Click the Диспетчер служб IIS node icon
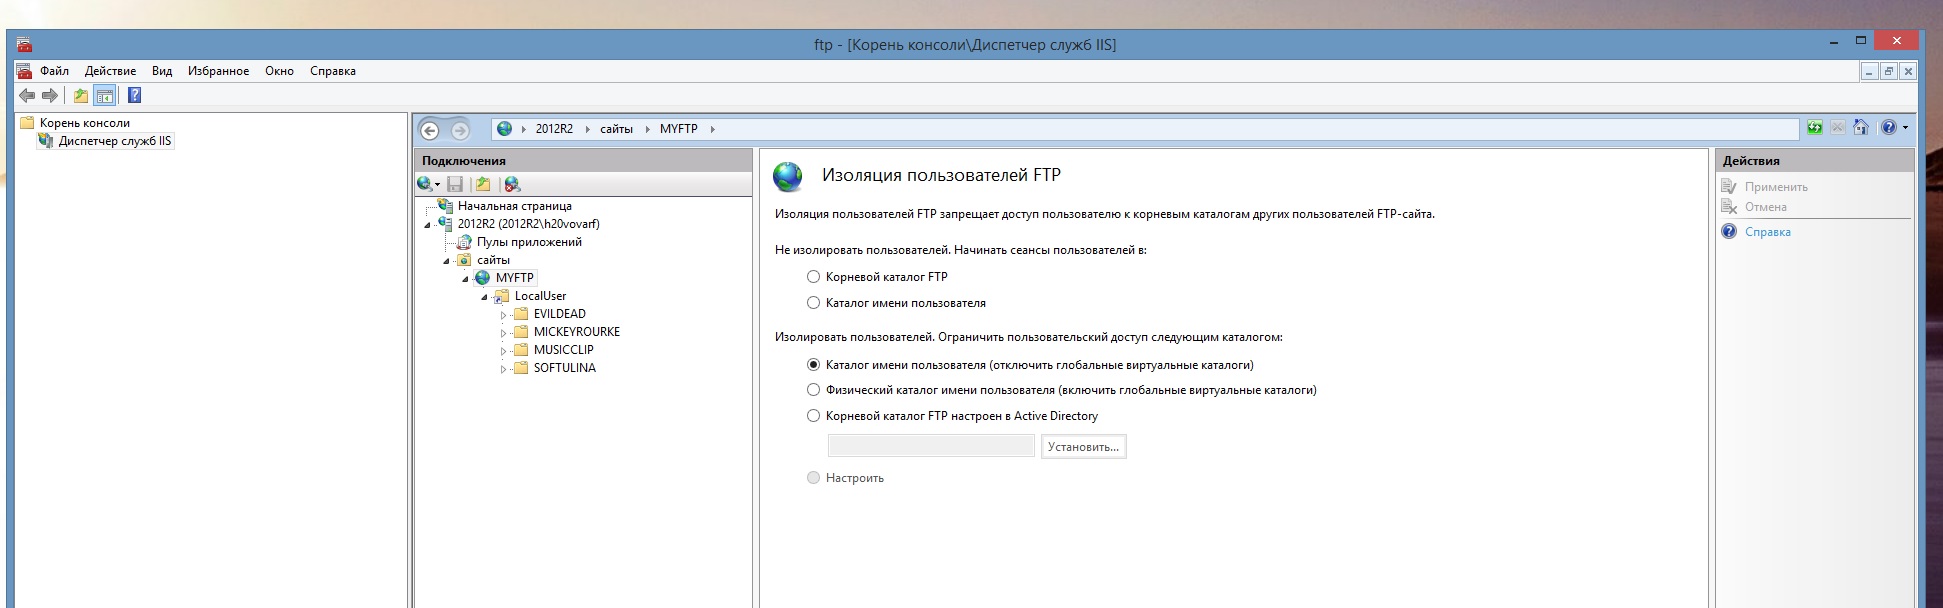 tap(45, 141)
